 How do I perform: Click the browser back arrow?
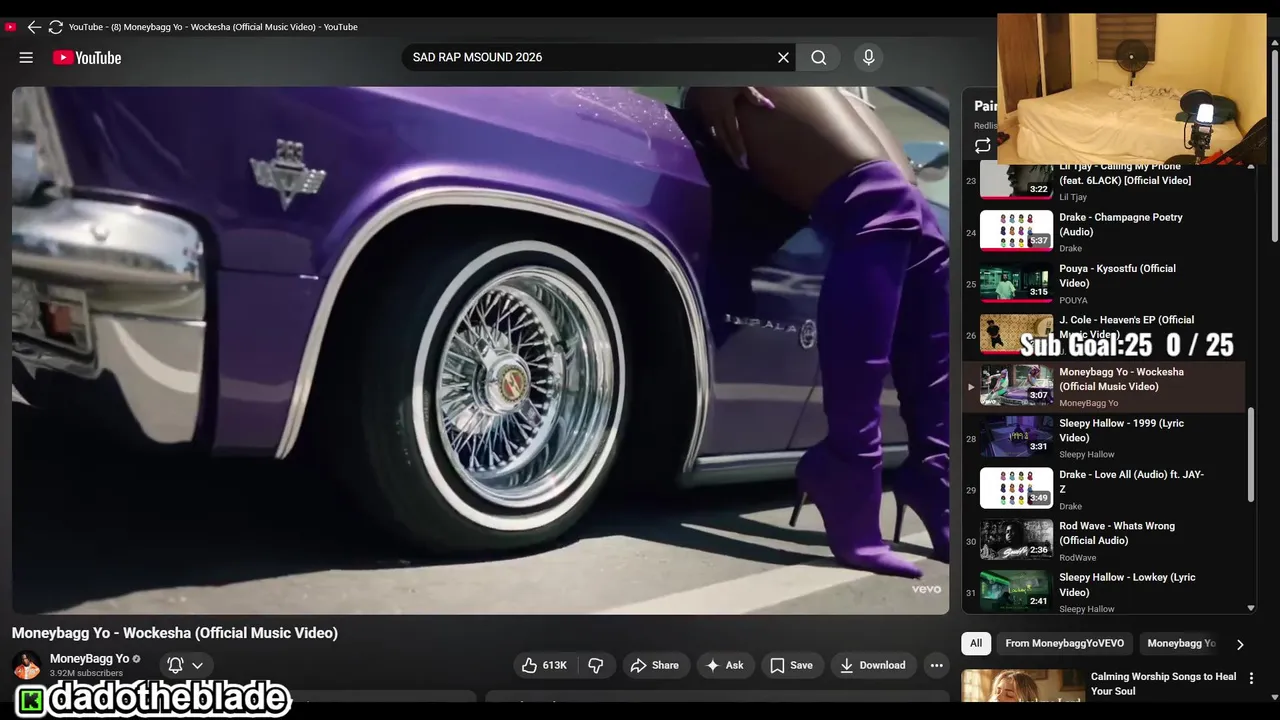pos(34,27)
